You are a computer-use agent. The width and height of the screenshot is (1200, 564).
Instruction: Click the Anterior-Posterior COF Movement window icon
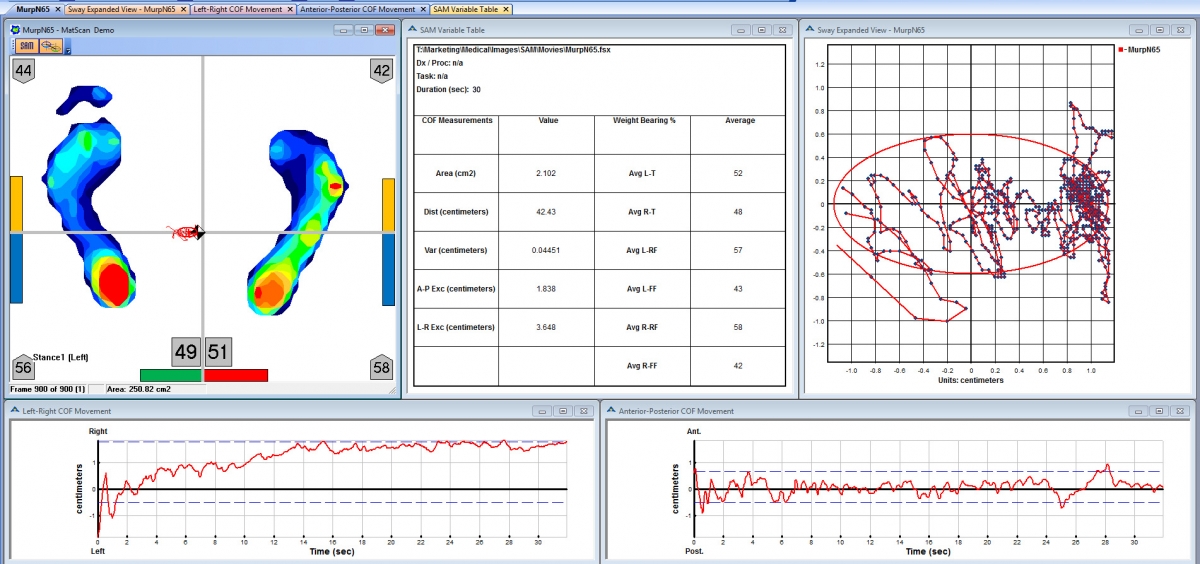pos(610,411)
